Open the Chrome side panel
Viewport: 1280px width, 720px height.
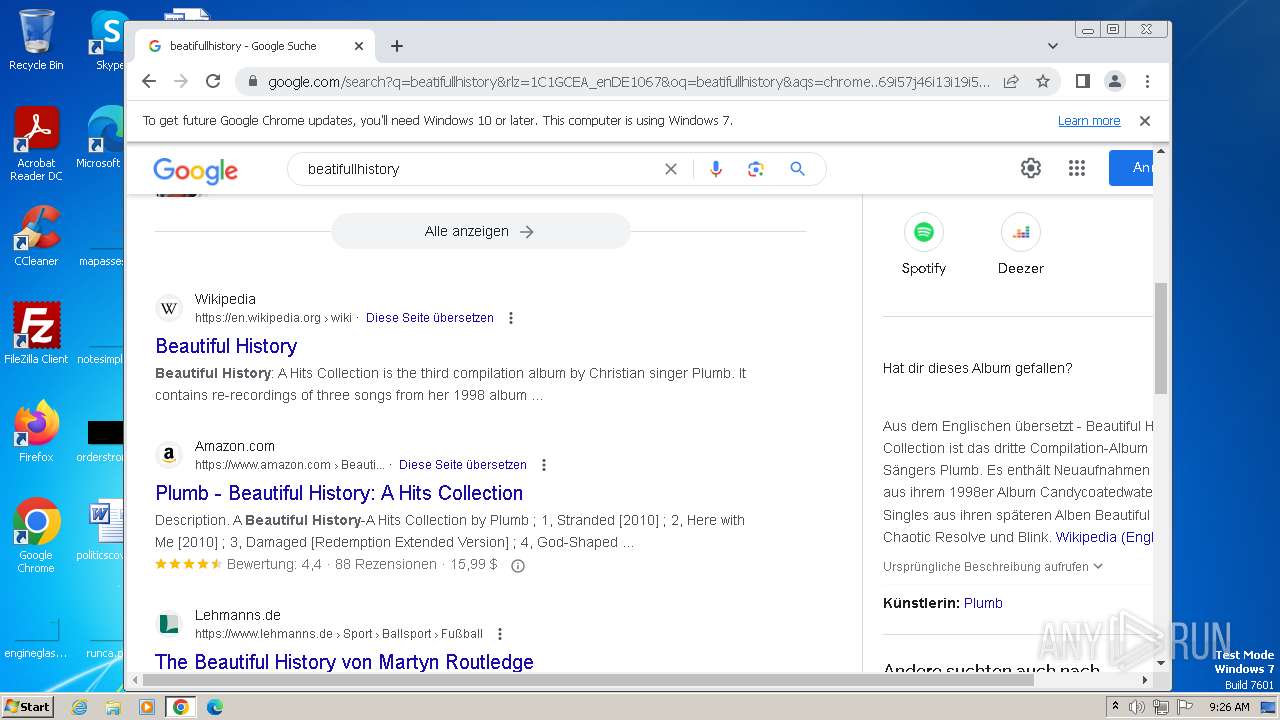coord(1082,81)
